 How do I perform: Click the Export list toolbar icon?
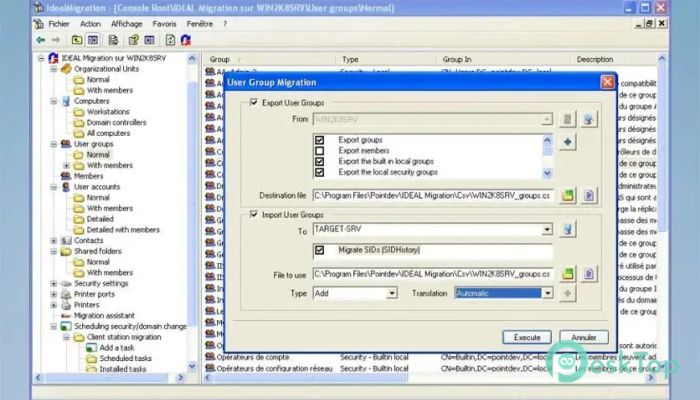(113, 40)
